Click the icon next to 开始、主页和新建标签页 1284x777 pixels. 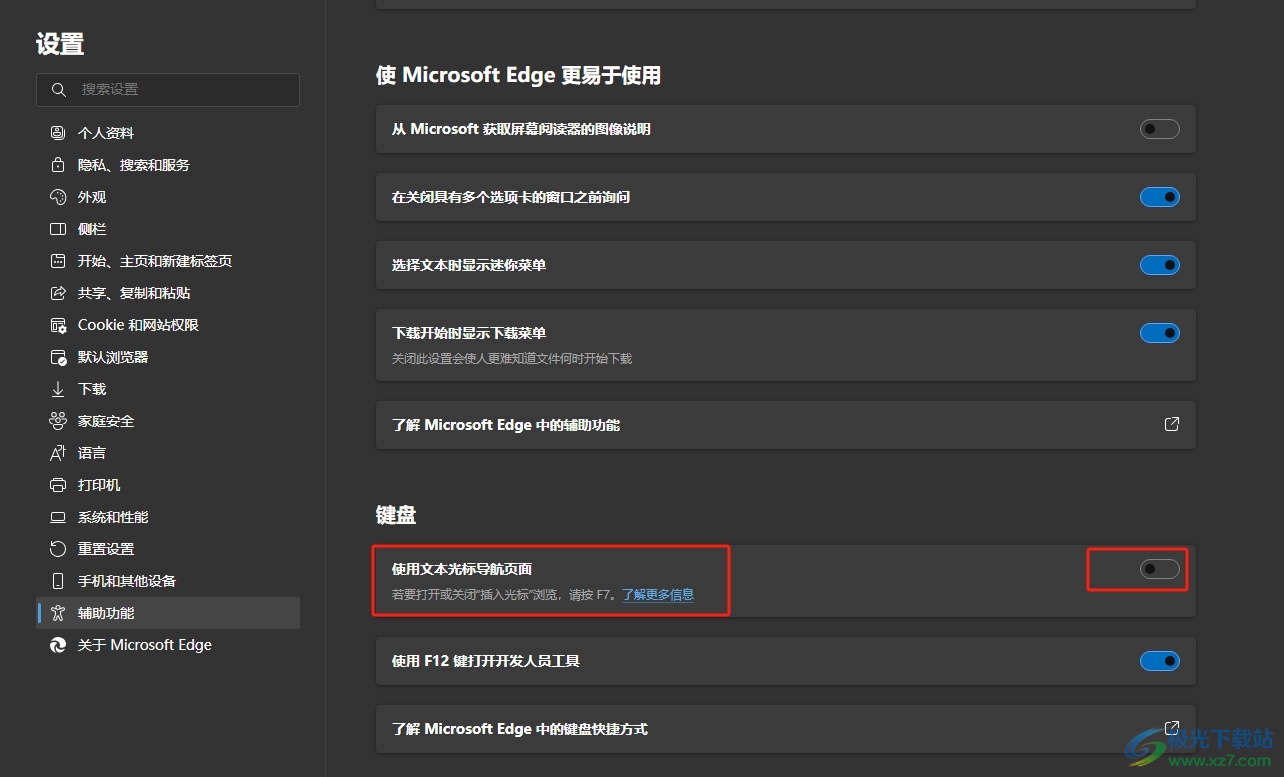pos(58,261)
